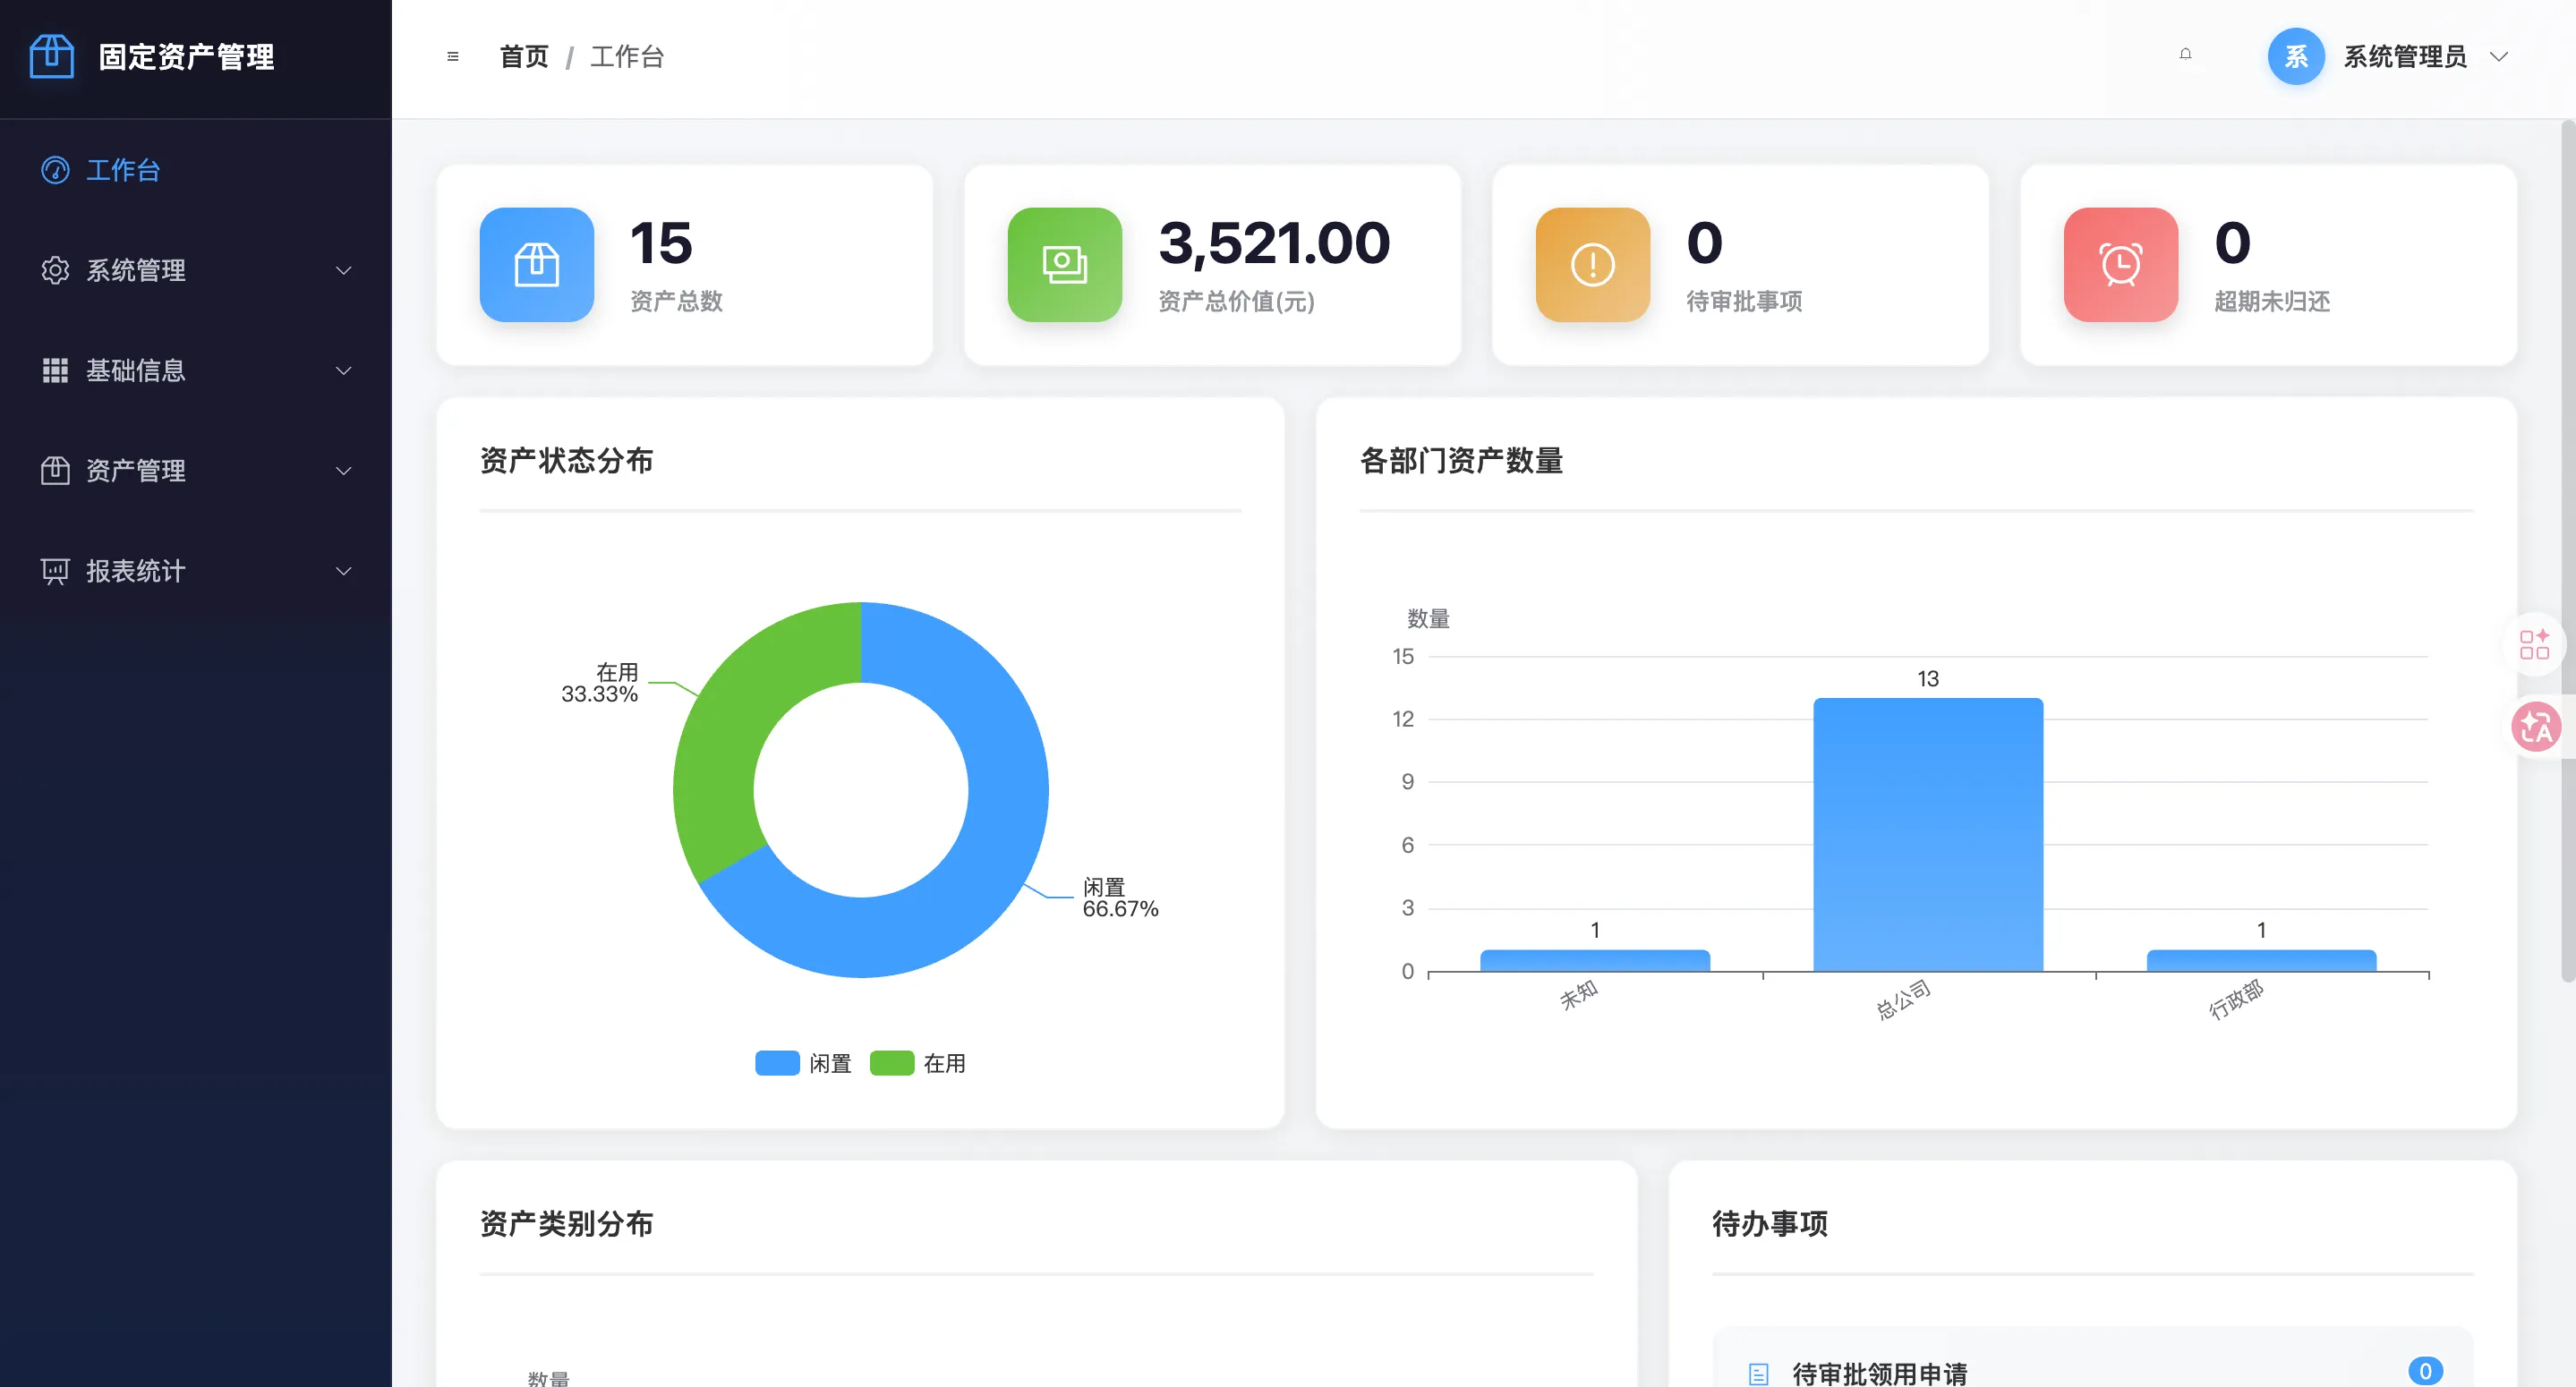Expand the 基础信息 submenu chevron
Image resolution: width=2576 pixels, height=1387 pixels.
click(x=343, y=370)
